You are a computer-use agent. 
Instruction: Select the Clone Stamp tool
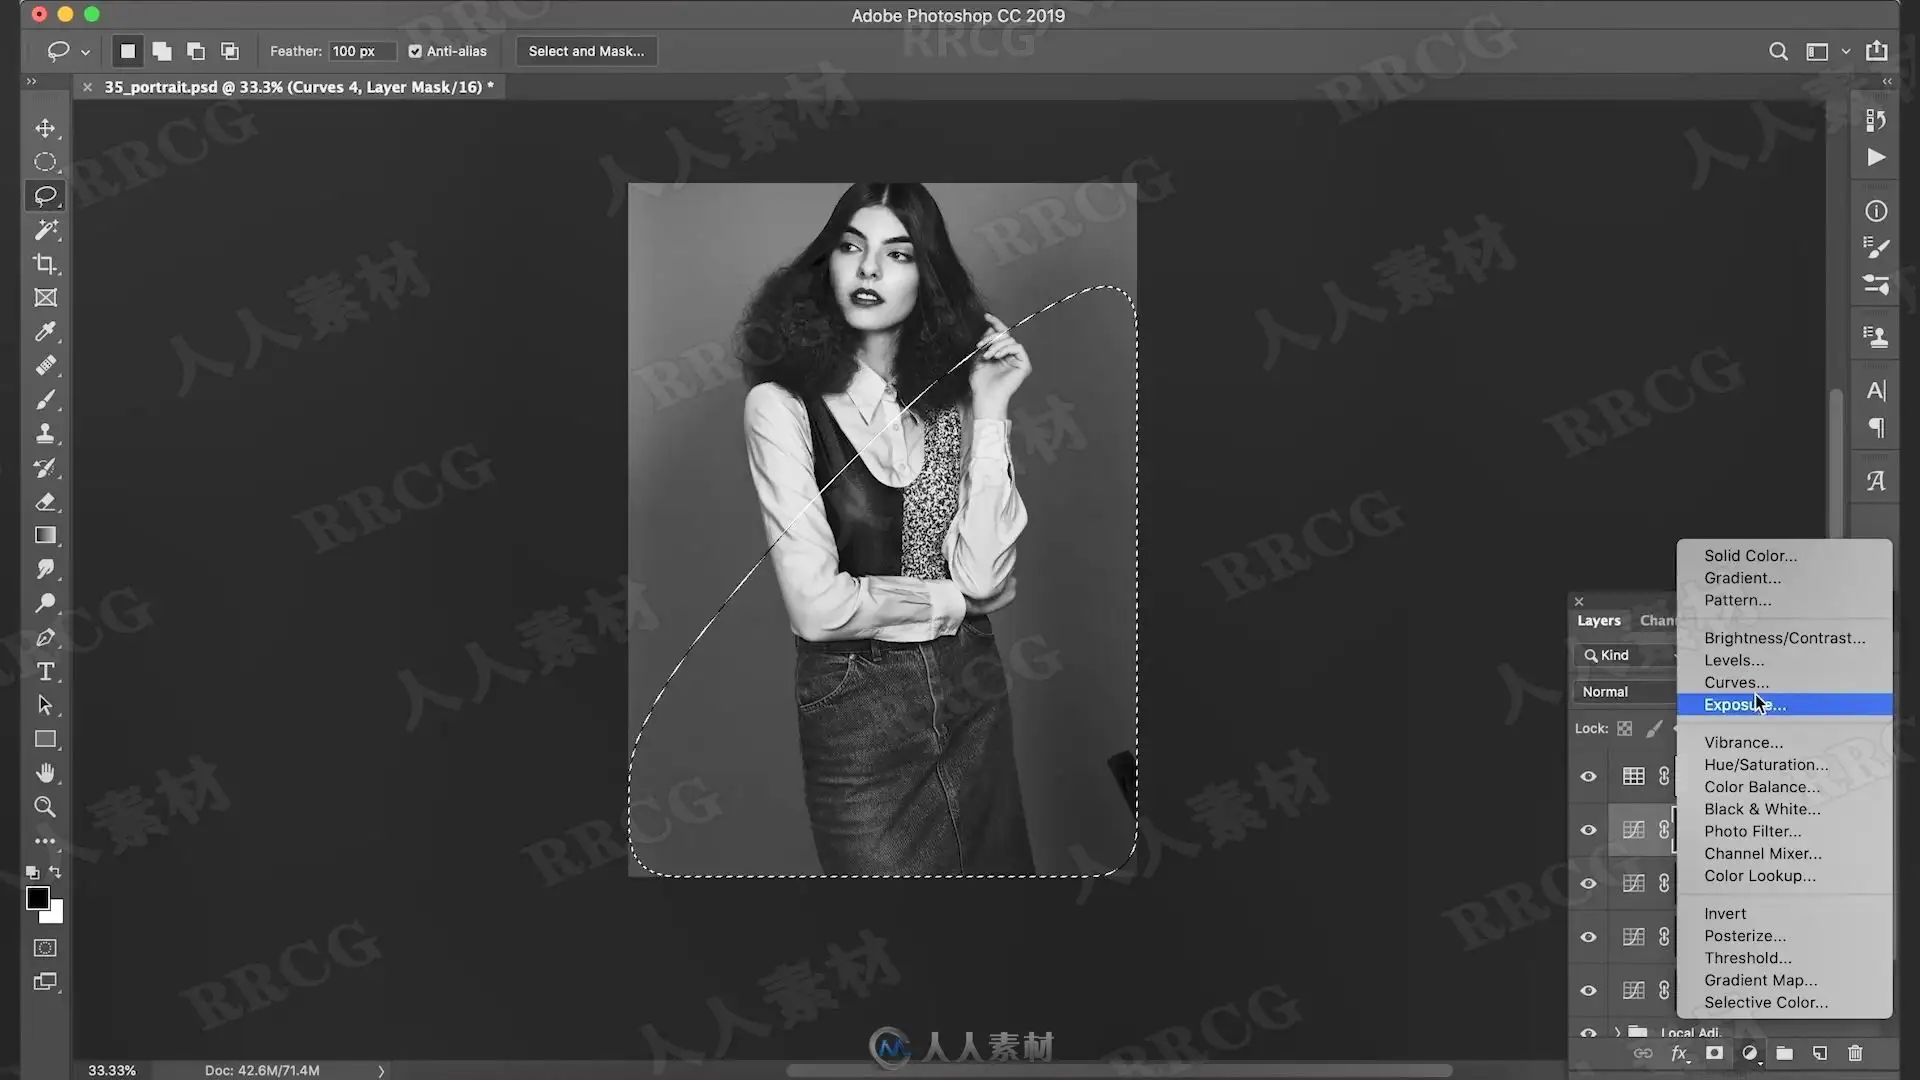tap(45, 434)
